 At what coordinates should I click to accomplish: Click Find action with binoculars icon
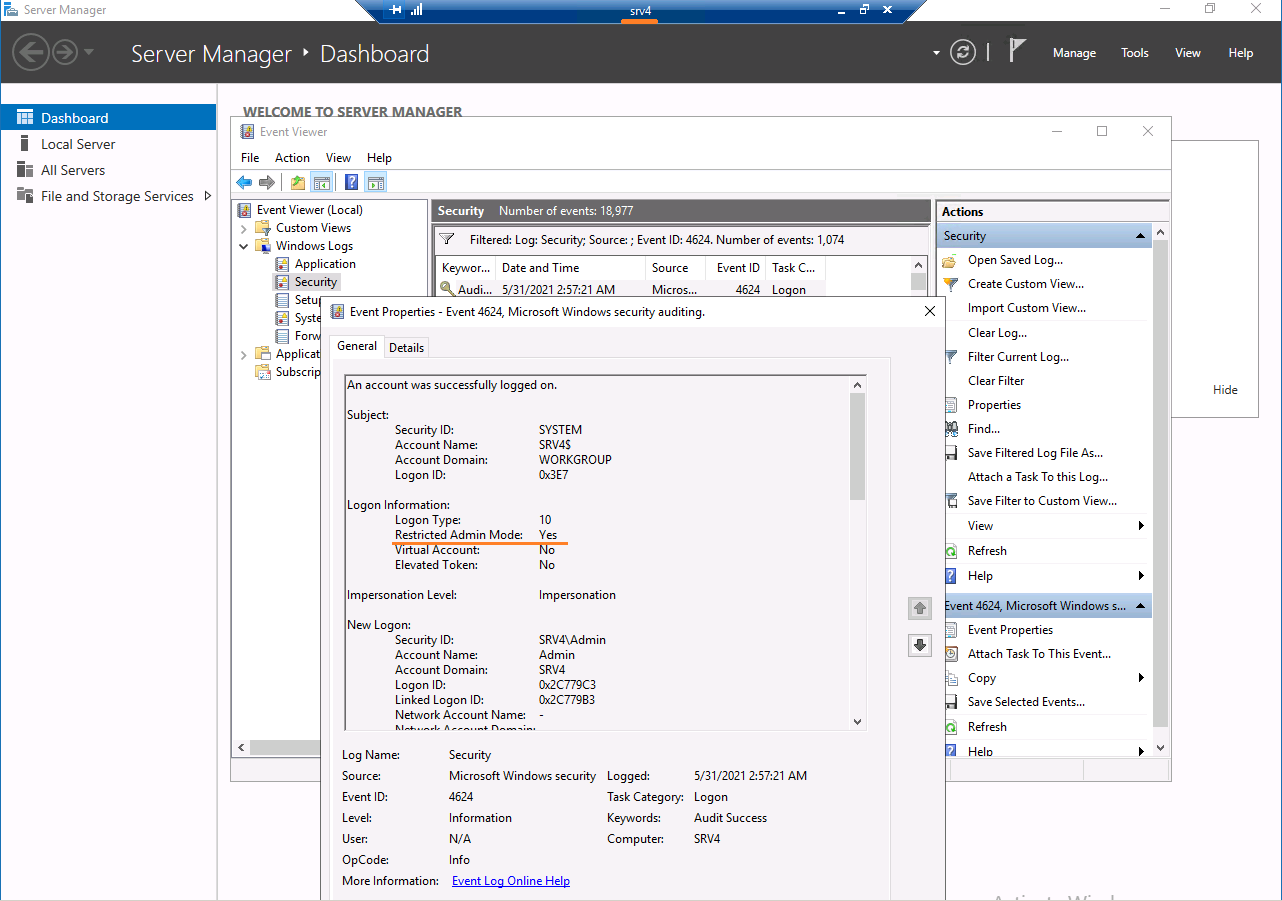pyautogui.click(x=983, y=429)
